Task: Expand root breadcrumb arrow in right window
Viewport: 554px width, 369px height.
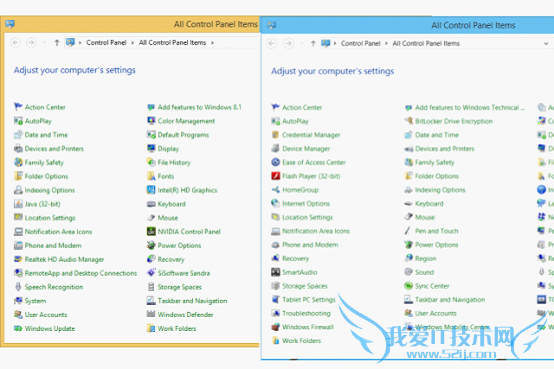Action: [335, 43]
